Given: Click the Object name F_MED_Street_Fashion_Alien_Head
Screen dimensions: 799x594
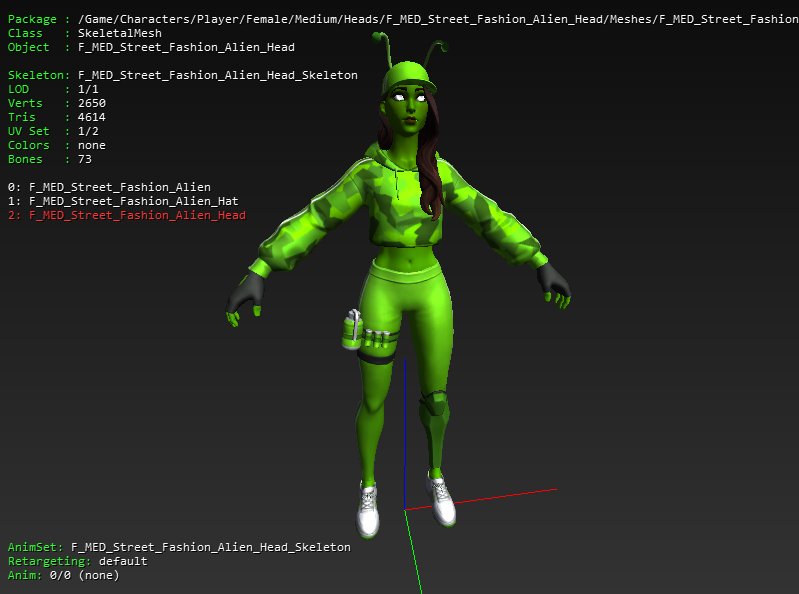Looking at the screenshot, I should coord(186,47).
